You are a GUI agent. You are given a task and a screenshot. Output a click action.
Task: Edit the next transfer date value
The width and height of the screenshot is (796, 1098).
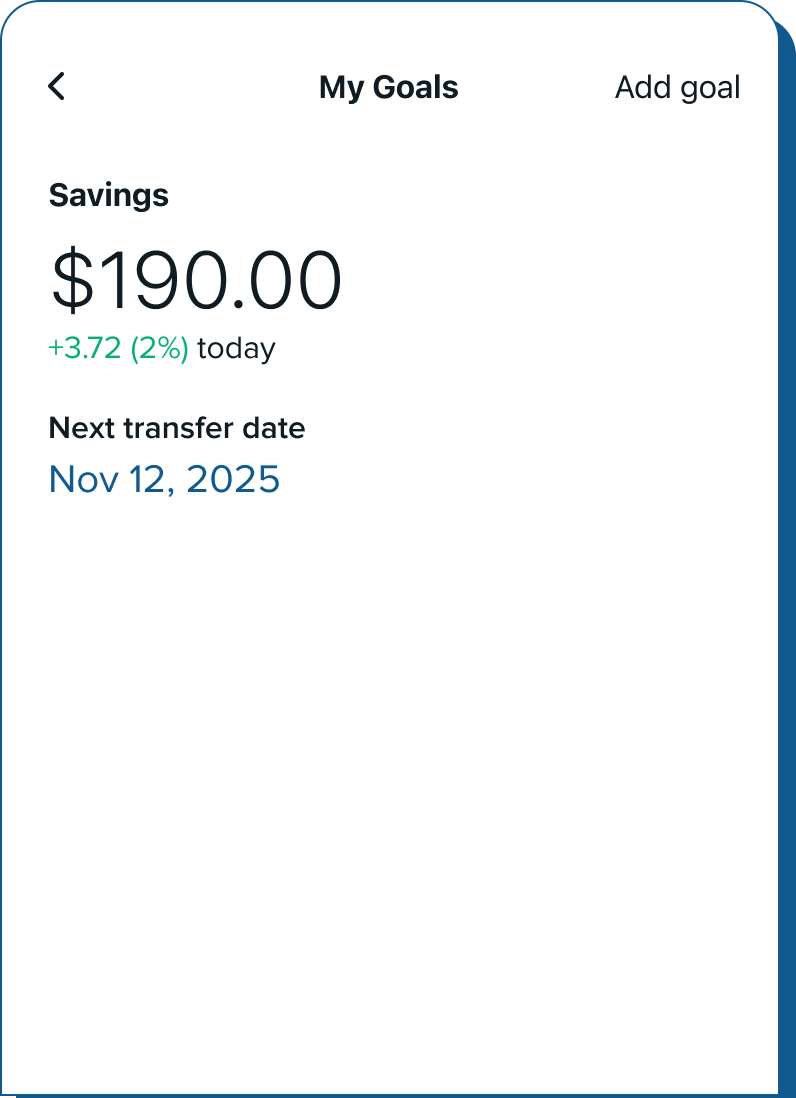coord(164,479)
